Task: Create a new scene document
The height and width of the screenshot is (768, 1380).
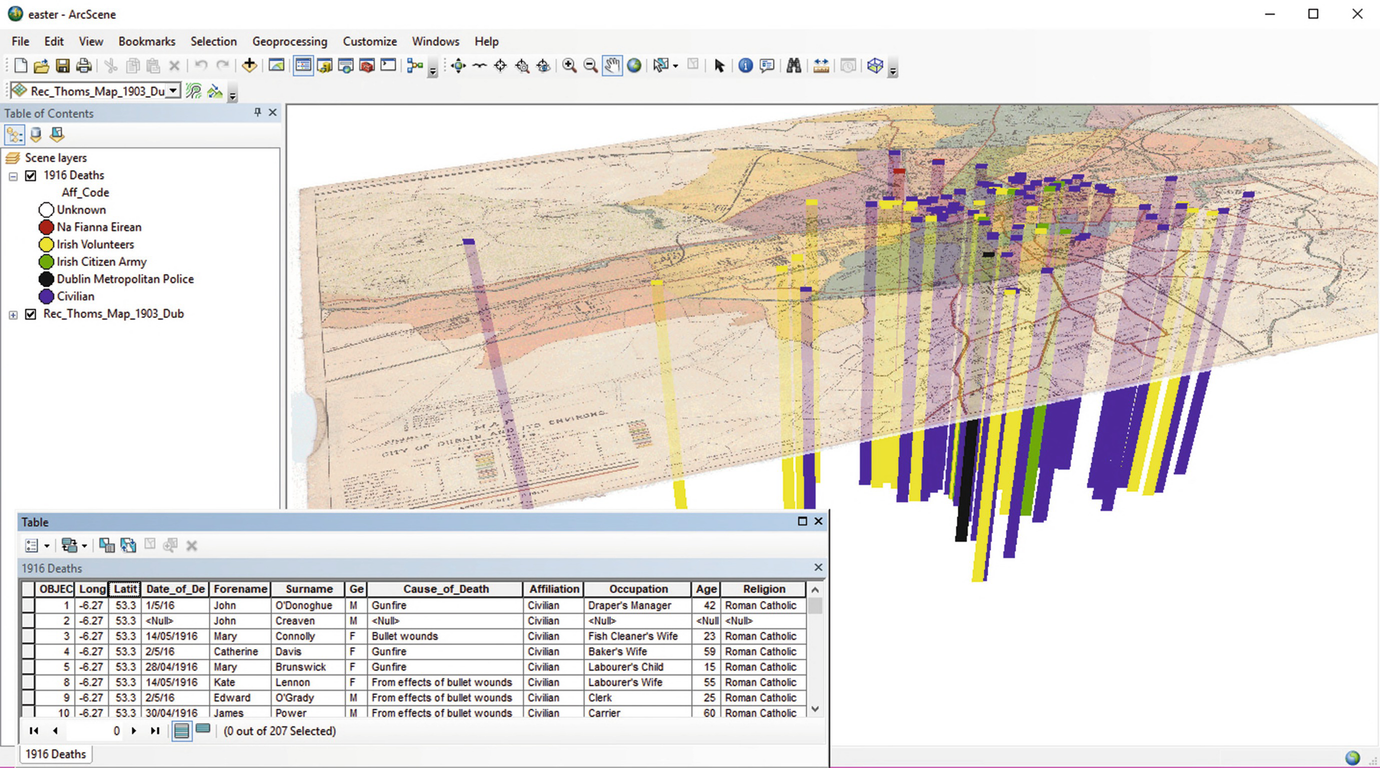Action: tap(20, 66)
